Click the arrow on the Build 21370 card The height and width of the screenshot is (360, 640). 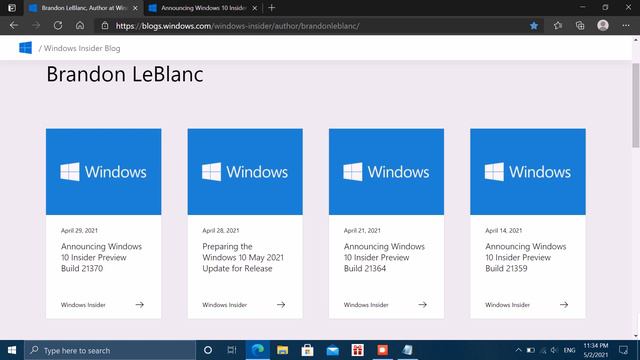(x=140, y=304)
